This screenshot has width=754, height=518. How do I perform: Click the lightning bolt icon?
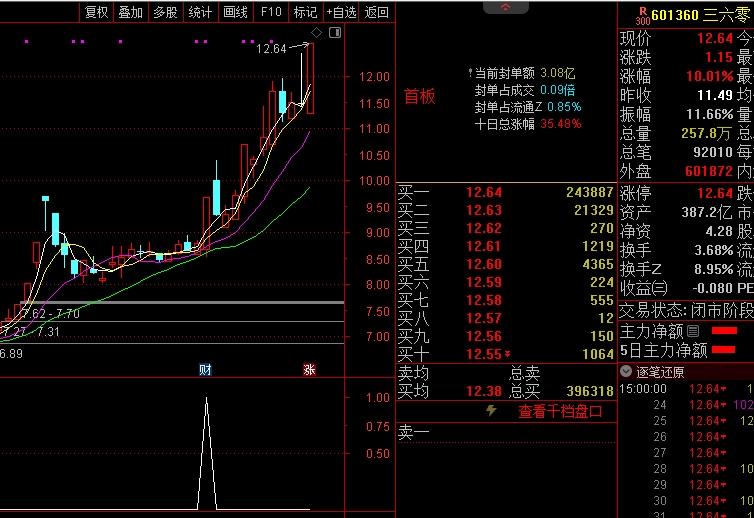pos(491,410)
